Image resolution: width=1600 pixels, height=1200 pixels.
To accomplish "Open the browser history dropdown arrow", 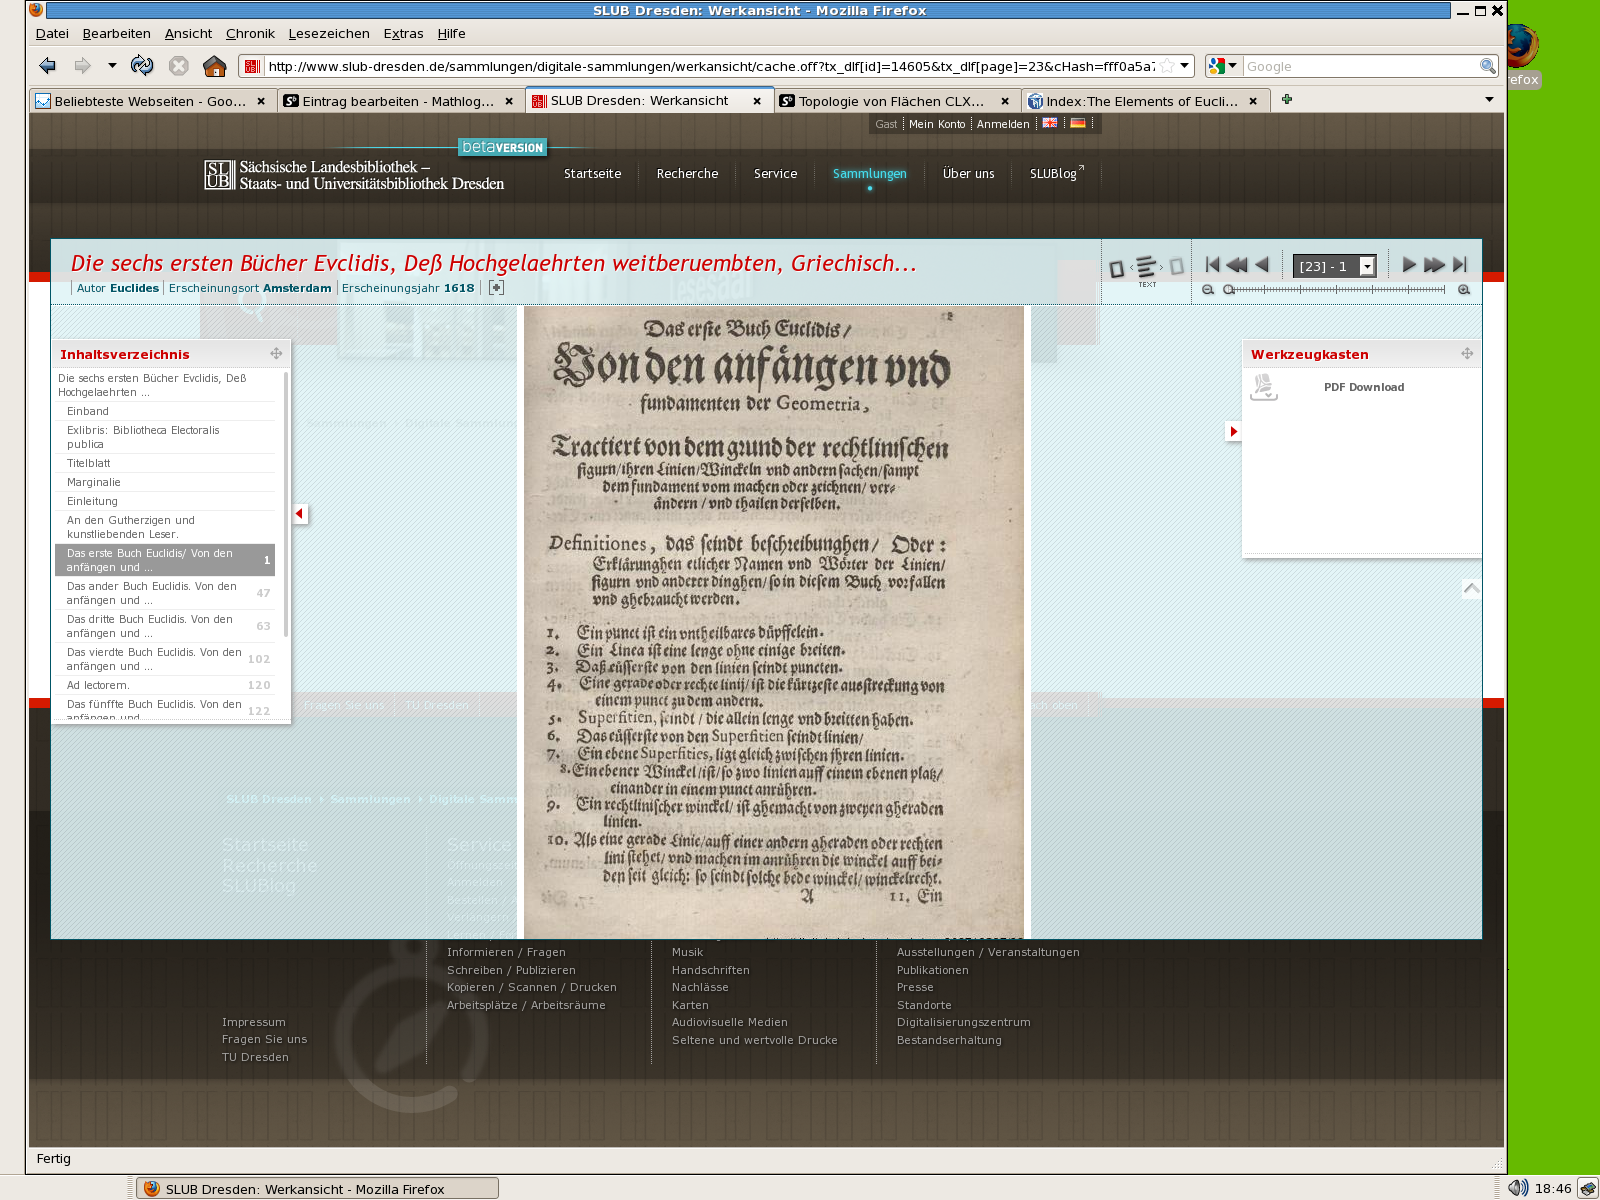I will tap(112, 66).
